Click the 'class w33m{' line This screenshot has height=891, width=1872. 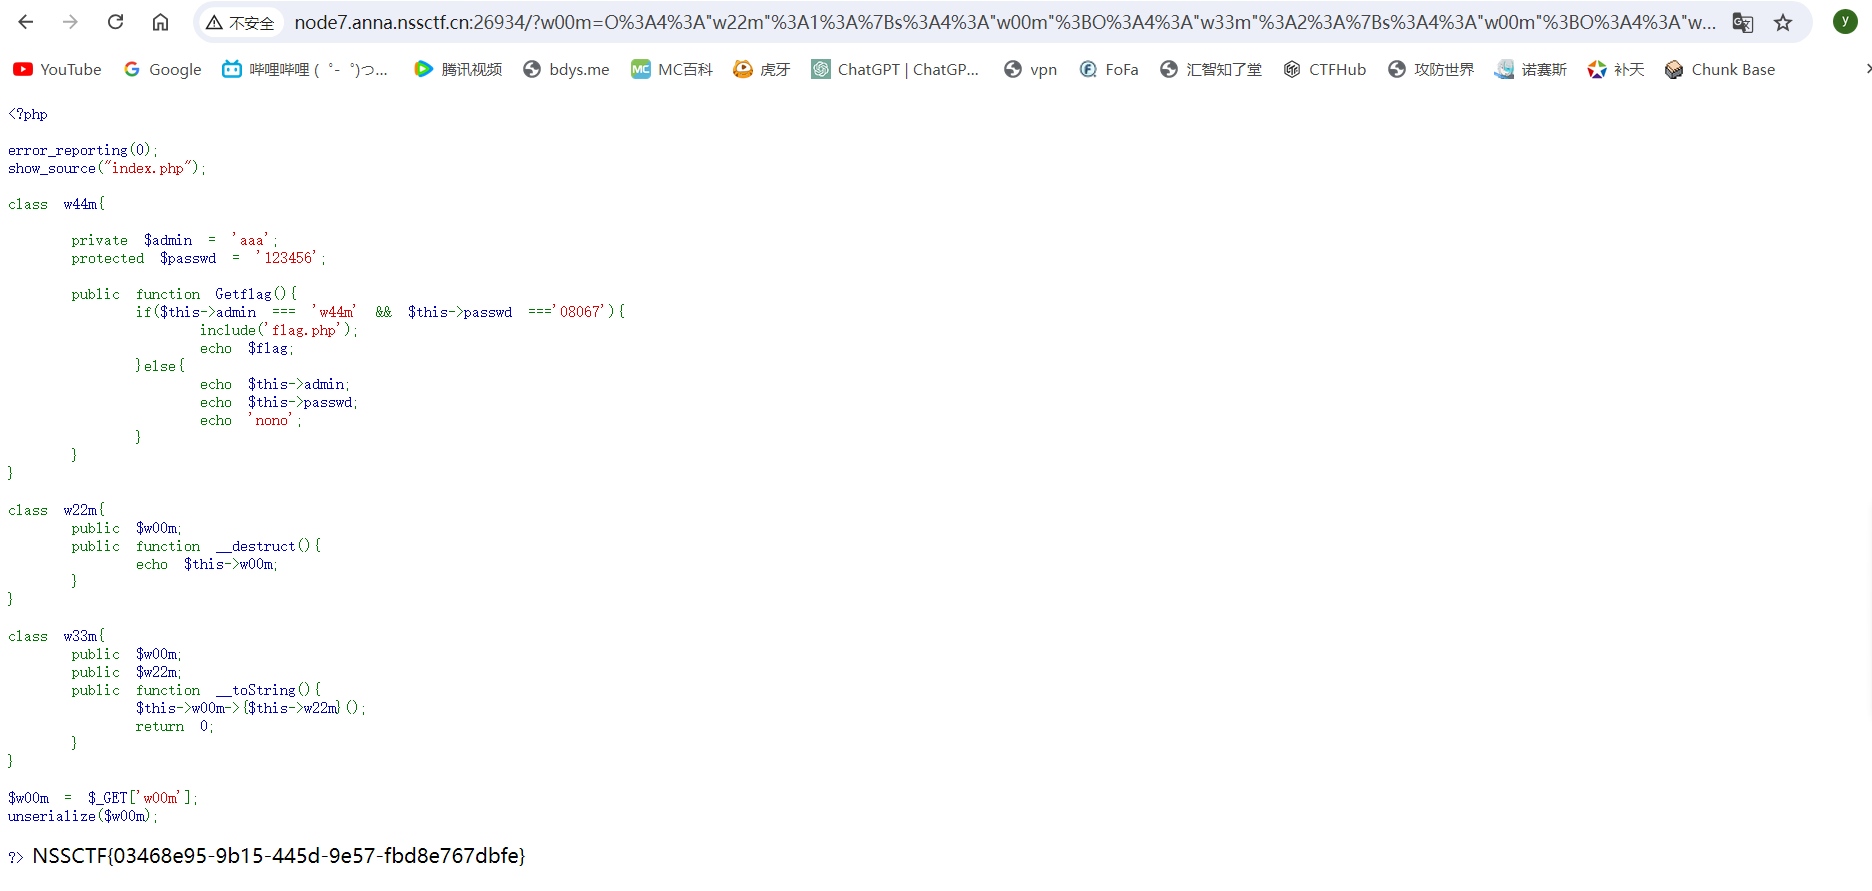tap(56, 636)
